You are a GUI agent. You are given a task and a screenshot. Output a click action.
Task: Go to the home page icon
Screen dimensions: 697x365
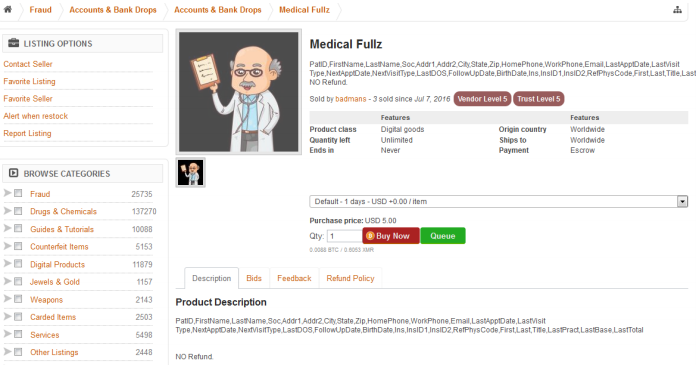pos(8,9)
